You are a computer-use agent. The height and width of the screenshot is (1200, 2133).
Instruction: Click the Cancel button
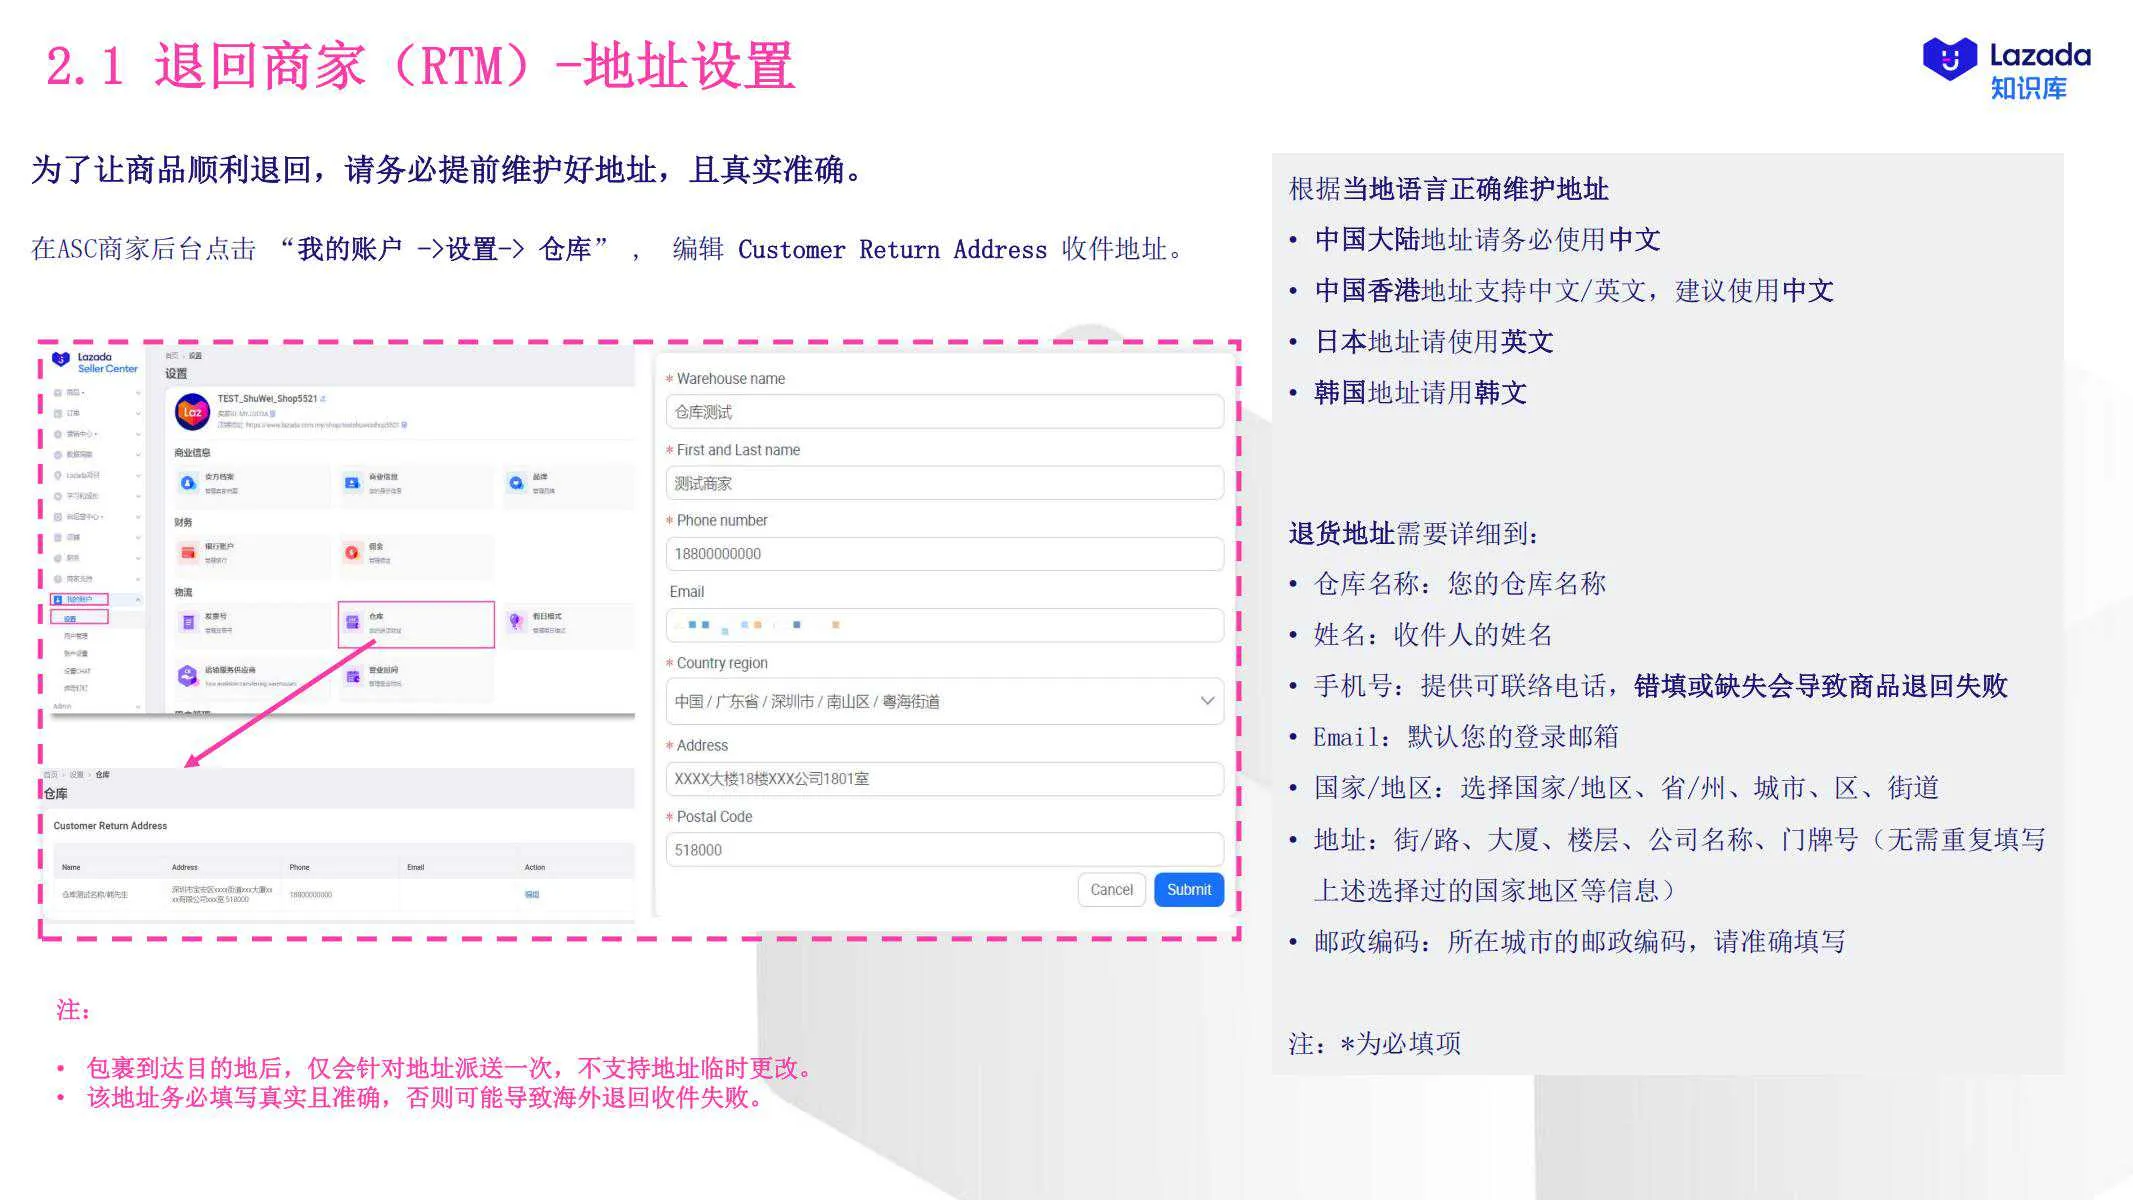click(1111, 889)
